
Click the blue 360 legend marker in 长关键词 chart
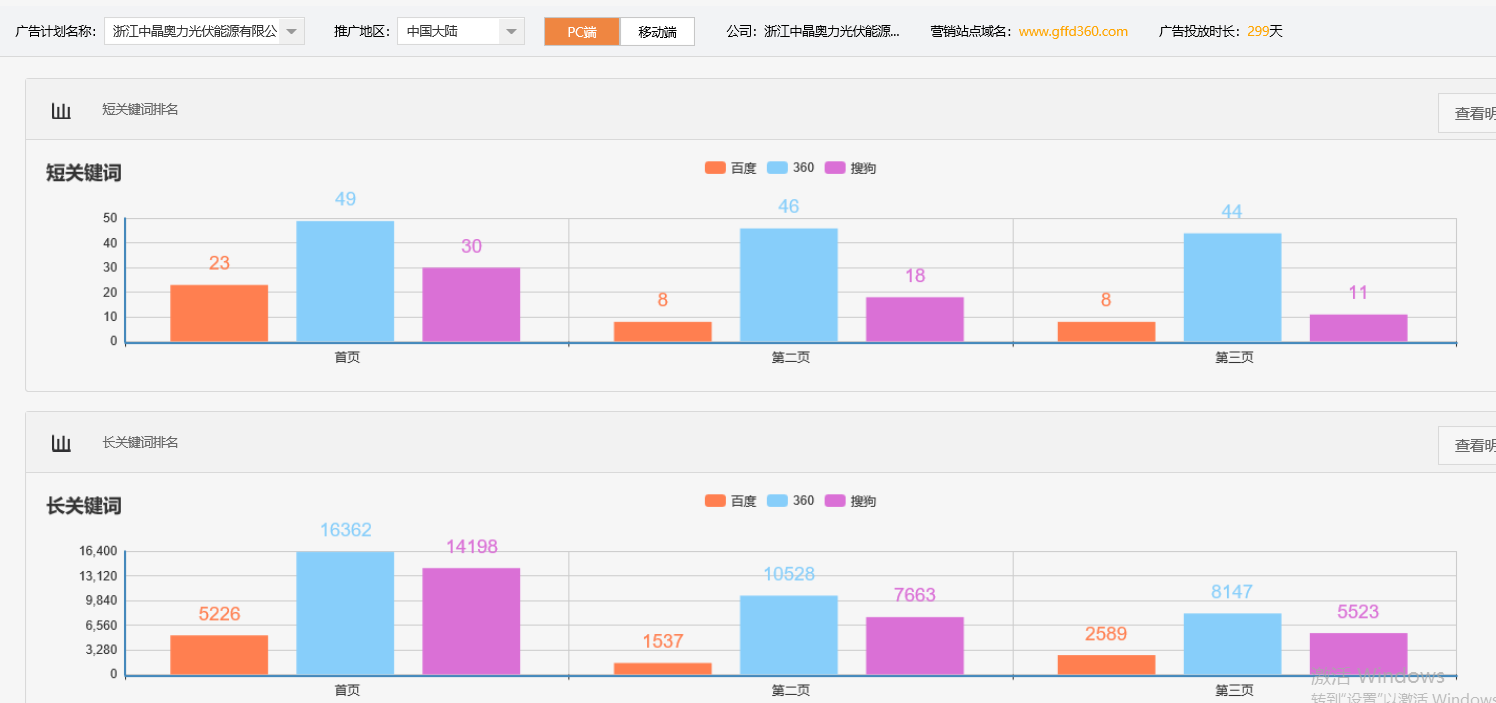tap(779, 500)
